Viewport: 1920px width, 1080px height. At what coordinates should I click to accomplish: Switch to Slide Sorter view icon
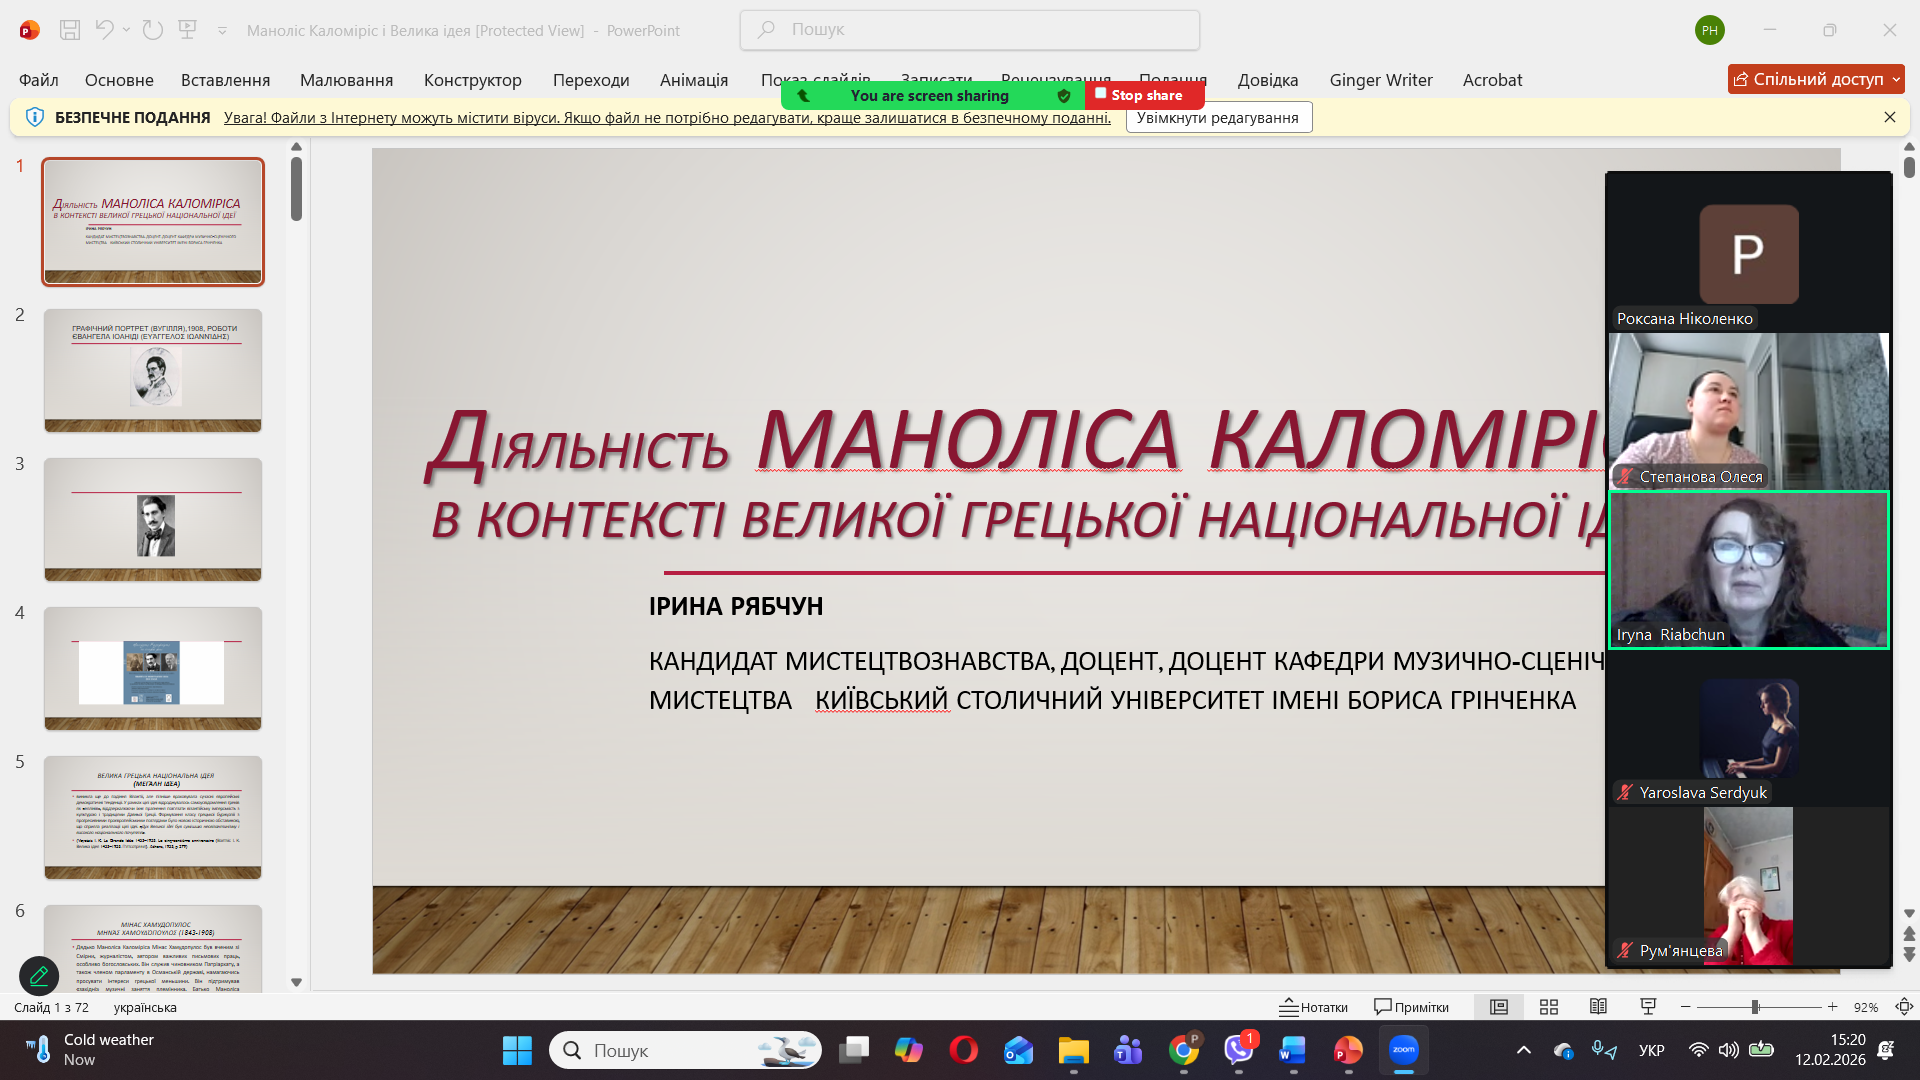tap(1548, 1007)
